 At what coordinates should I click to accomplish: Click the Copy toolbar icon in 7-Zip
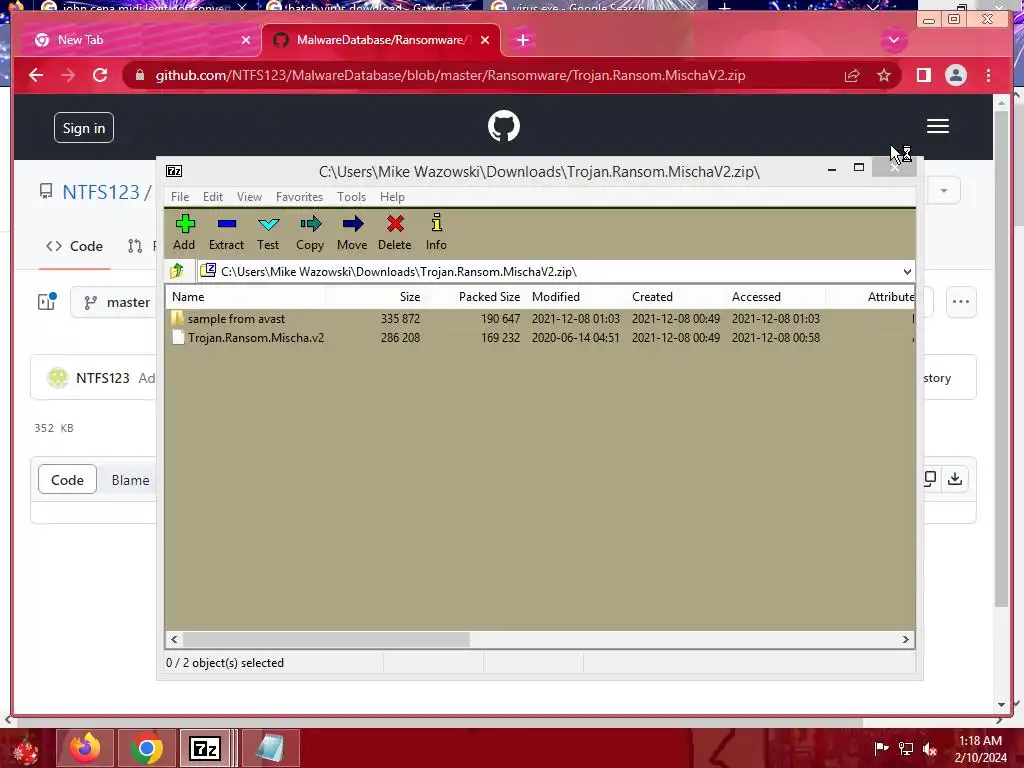point(310,232)
